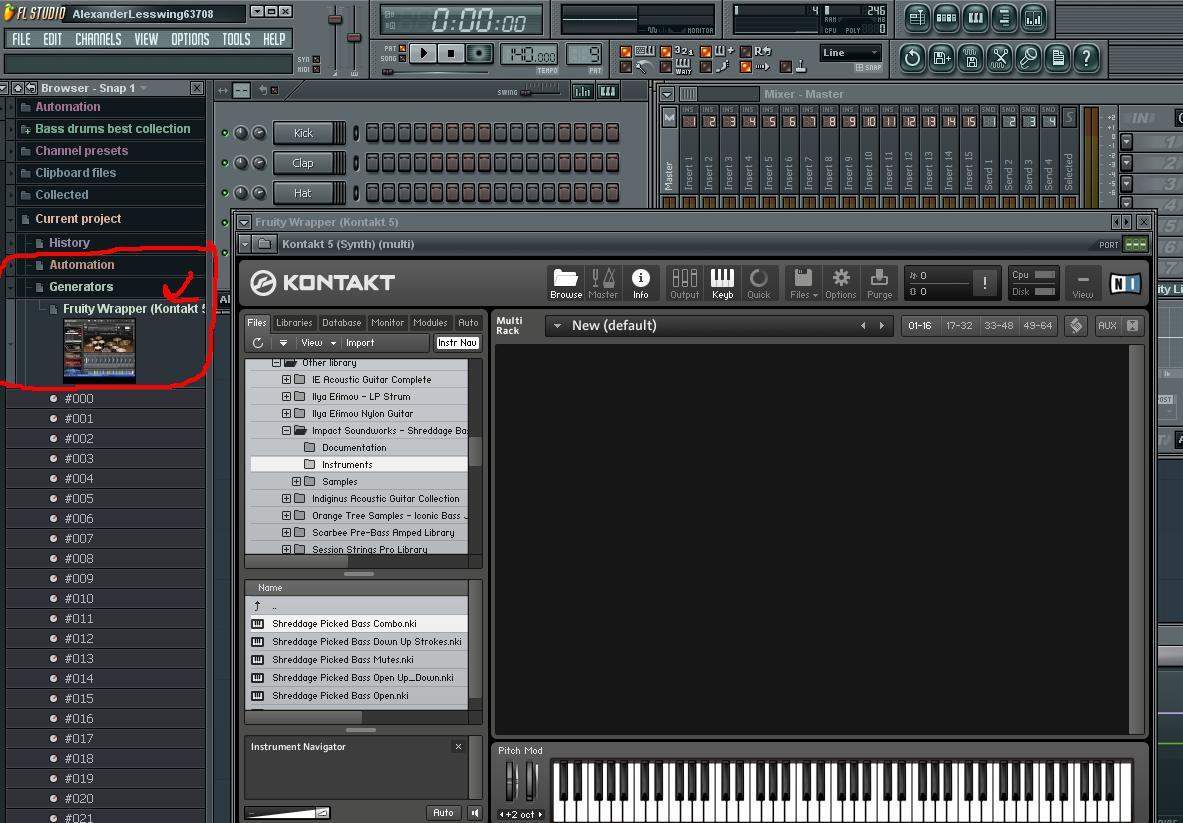This screenshot has width=1183, height=823.
Task: Open Line snap dropdown
Action: coord(851,53)
